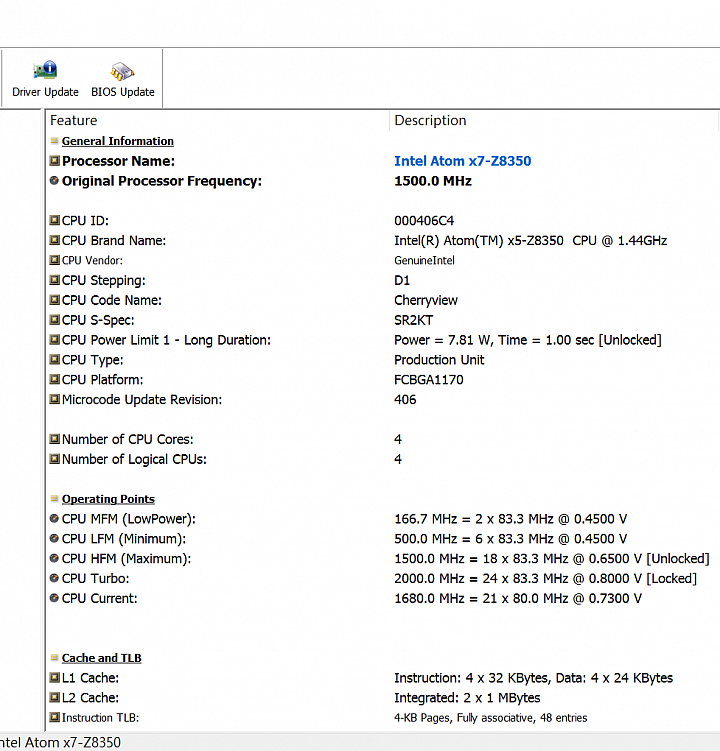Select the 'Processor Name:' label

118,161
